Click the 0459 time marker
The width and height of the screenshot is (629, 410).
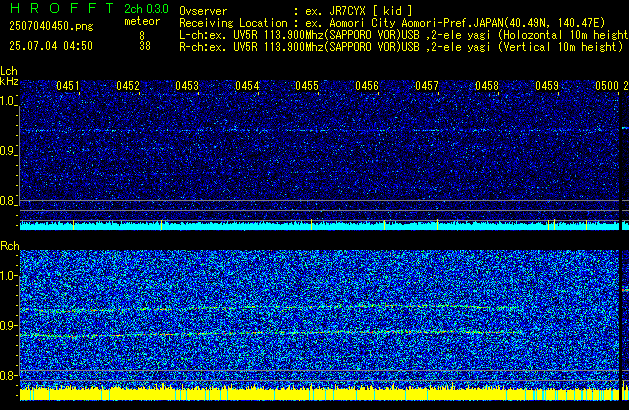[547, 86]
